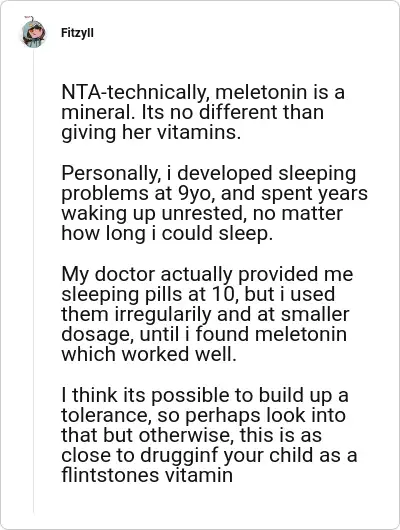Click the paragraph starting with NTA-technically
Image resolution: width=400 pixels, height=530 pixels.
[203, 112]
